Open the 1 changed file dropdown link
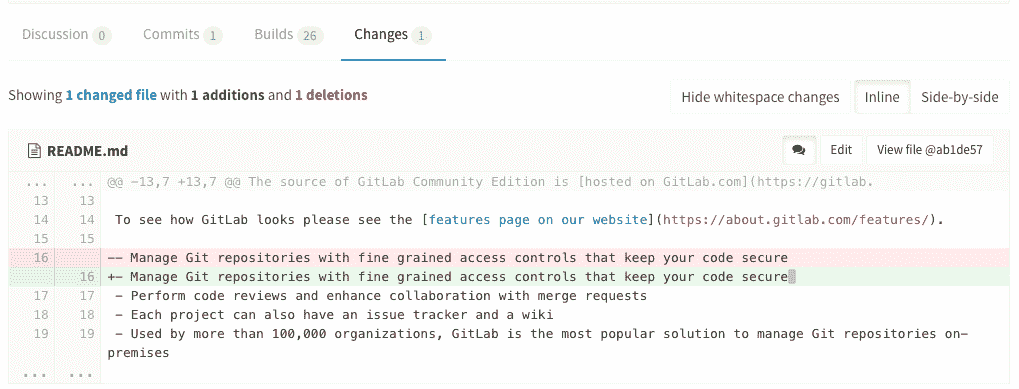The width and height of the screenshot is (1019, 389). (111, 95)
